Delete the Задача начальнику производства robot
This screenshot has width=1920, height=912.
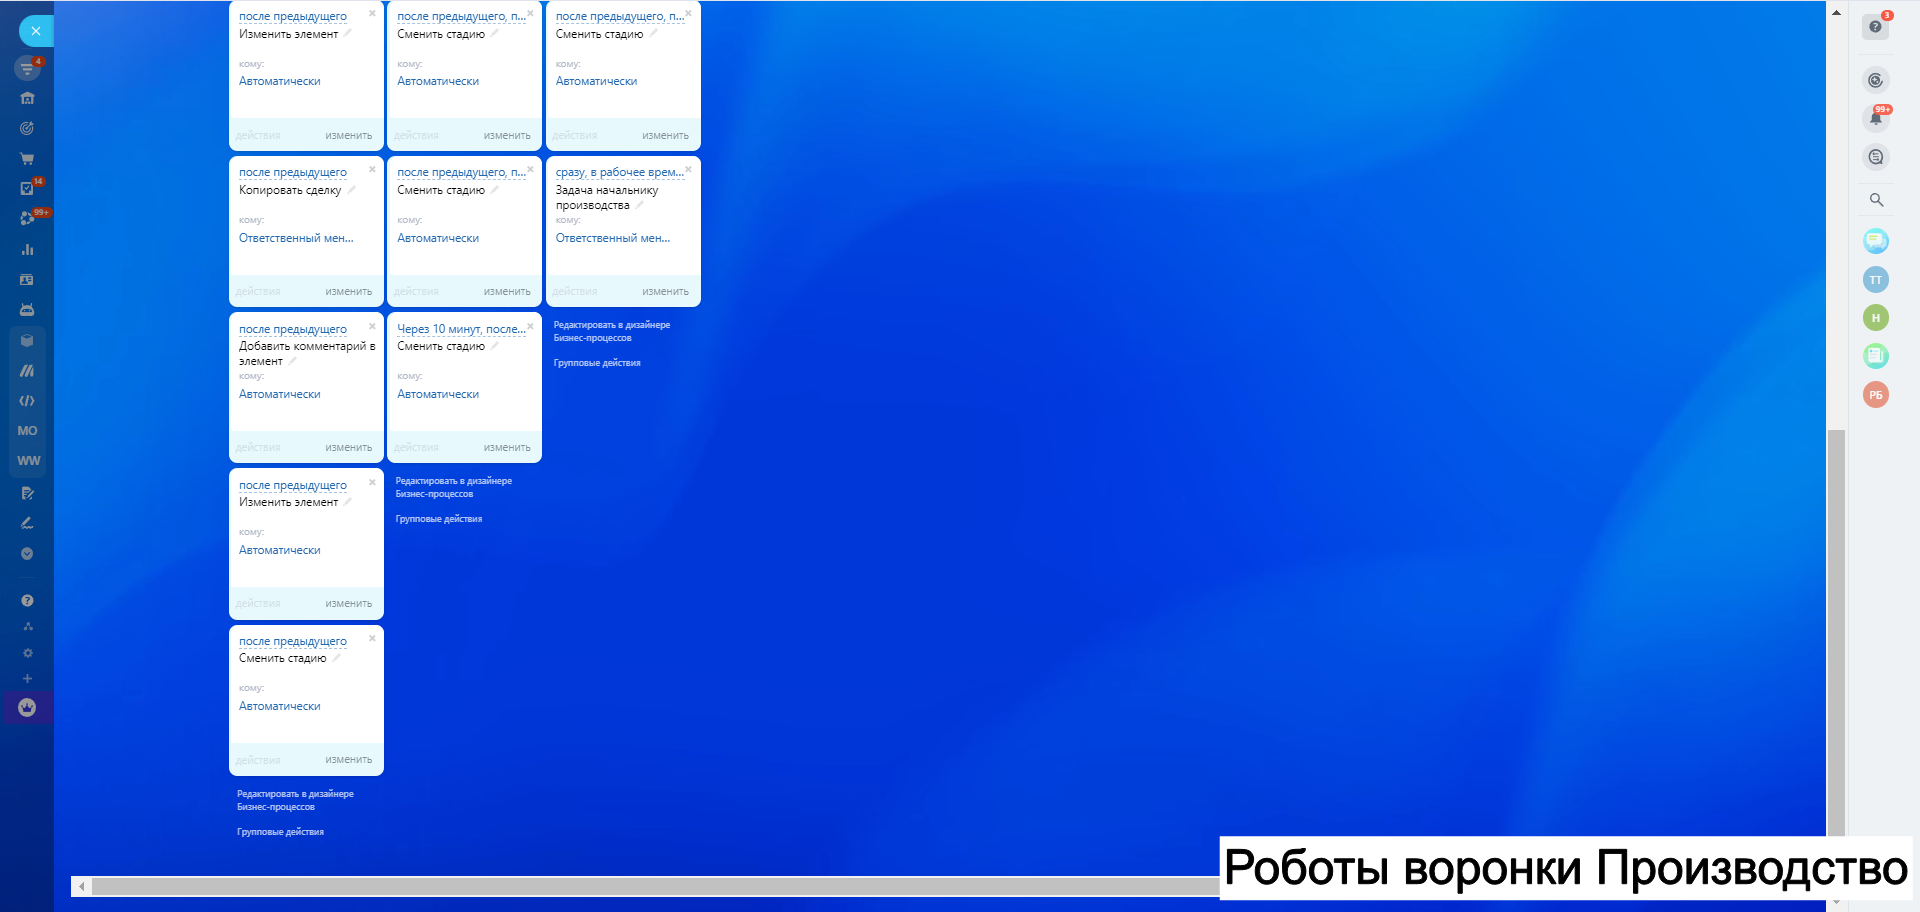(x=689, y=170)
